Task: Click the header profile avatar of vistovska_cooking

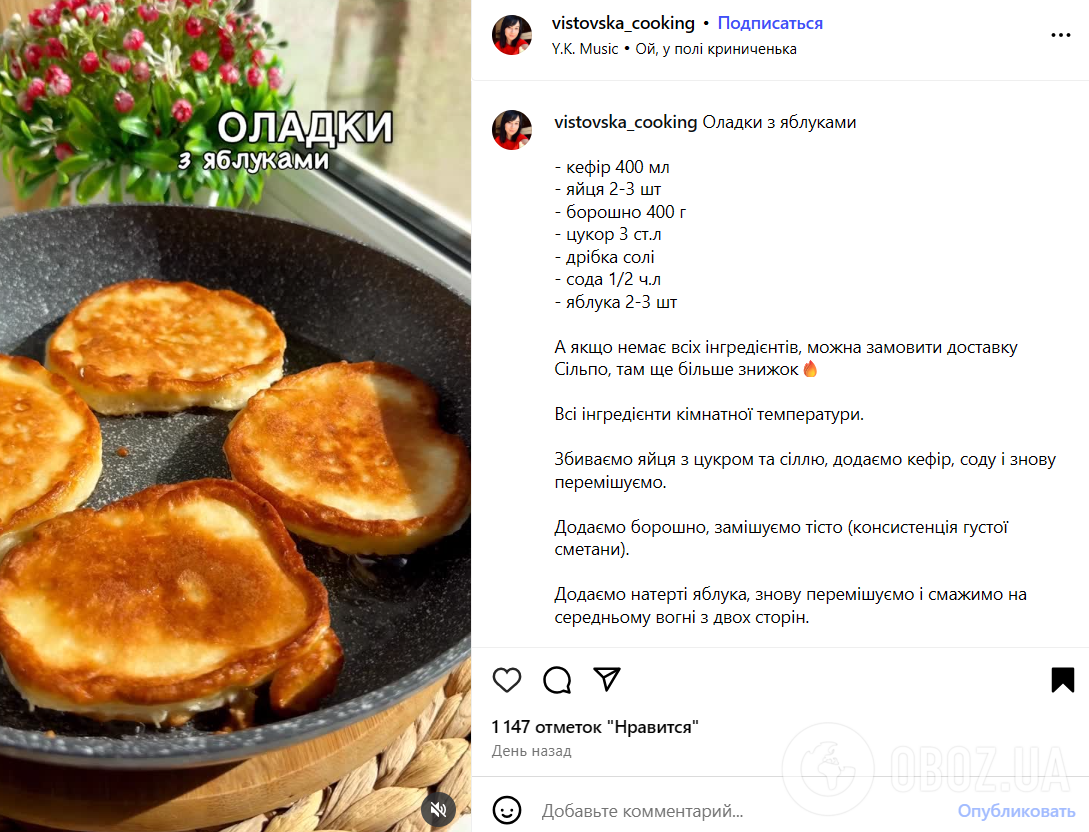Action: click(512, 35)
